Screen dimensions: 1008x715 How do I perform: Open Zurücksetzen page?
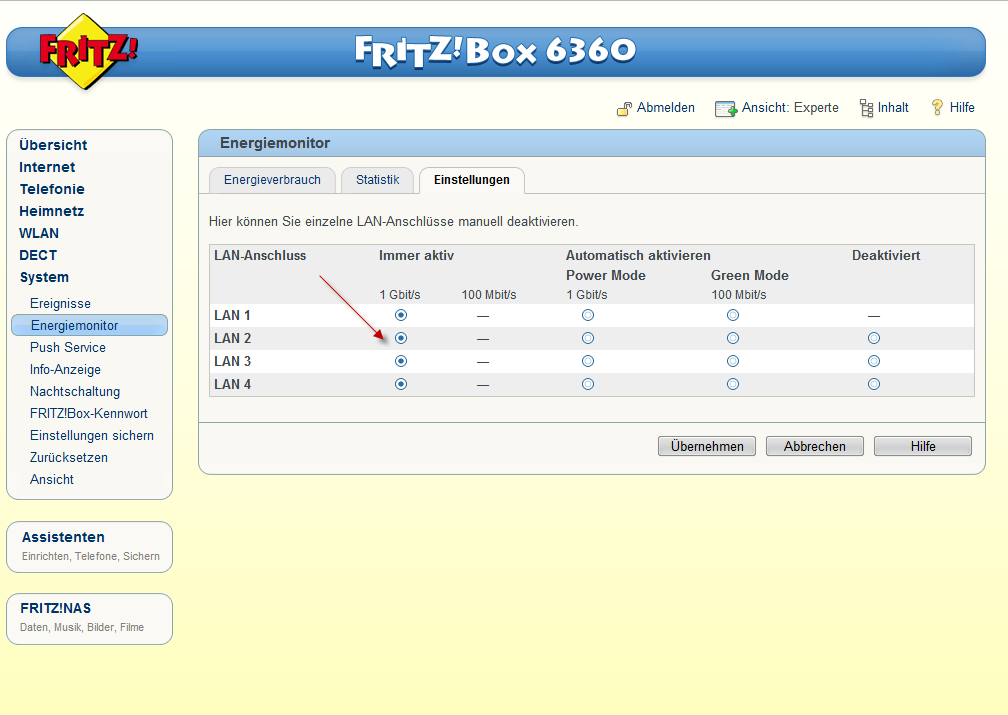coord(69,458)
